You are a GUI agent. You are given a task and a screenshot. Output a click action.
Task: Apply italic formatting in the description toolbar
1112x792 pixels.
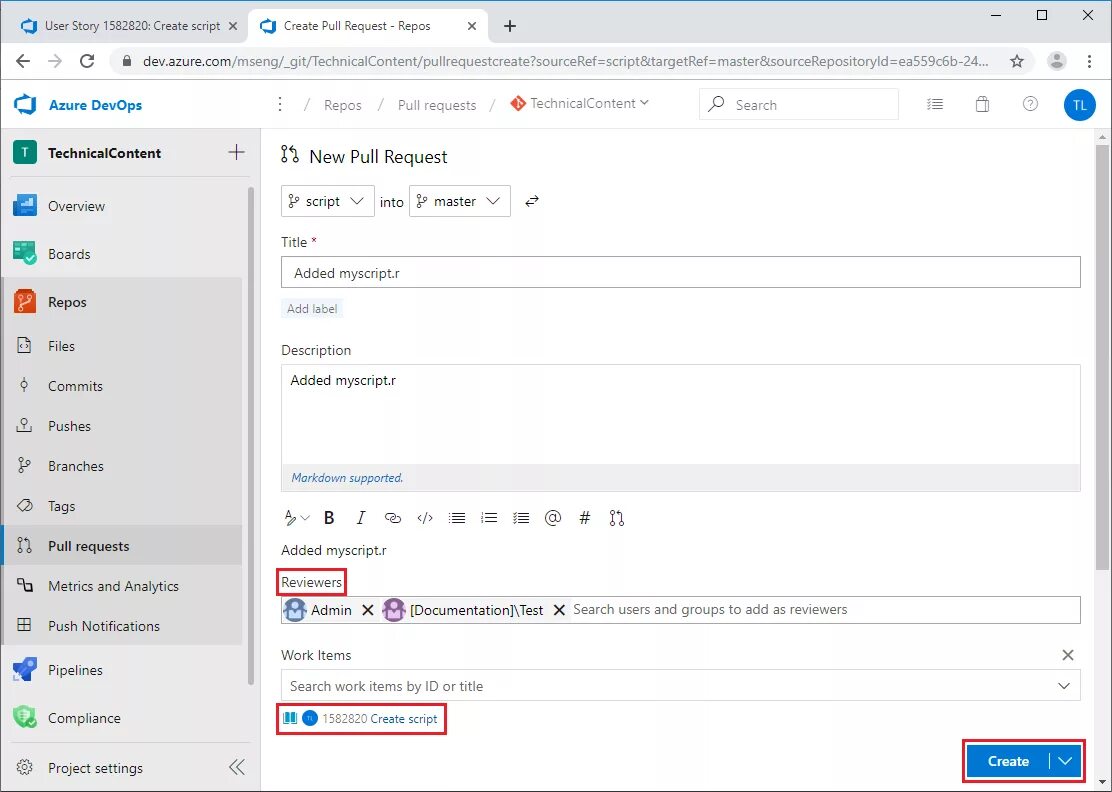(x=360, y=518)
